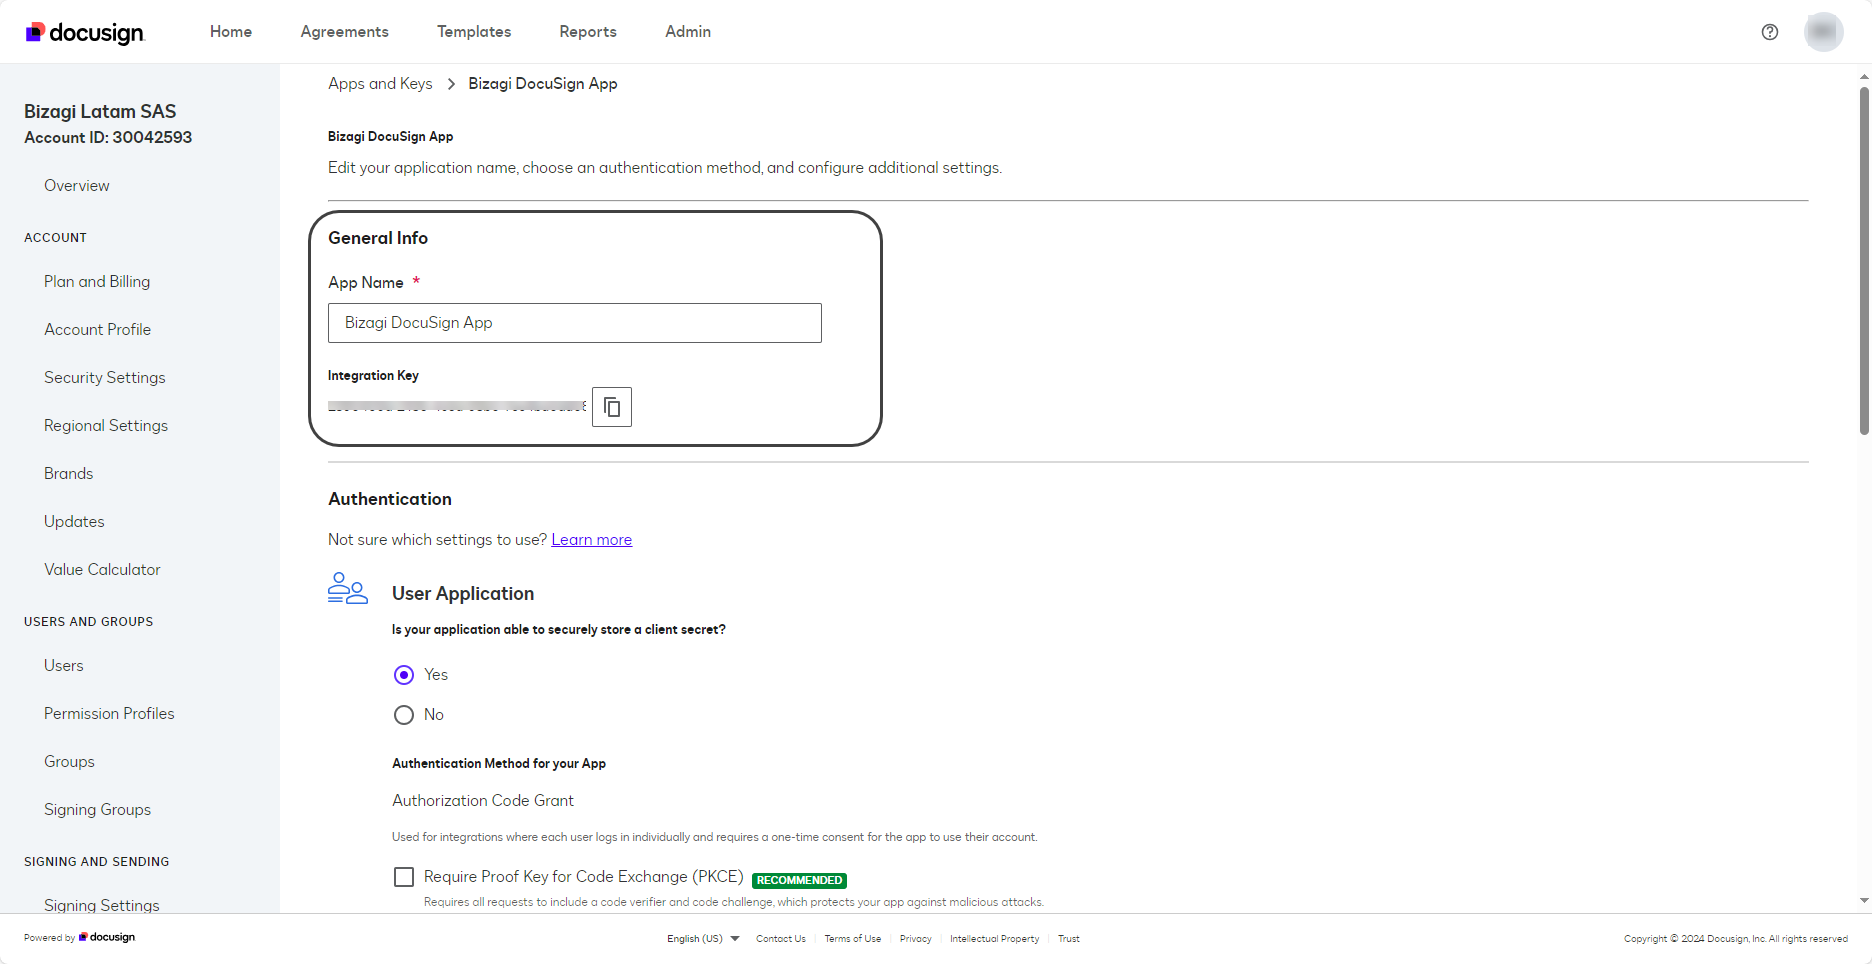Viewport: 1872px width, 964px height.
Task: Open the Home menu
Action: click(x=231, y=32)
